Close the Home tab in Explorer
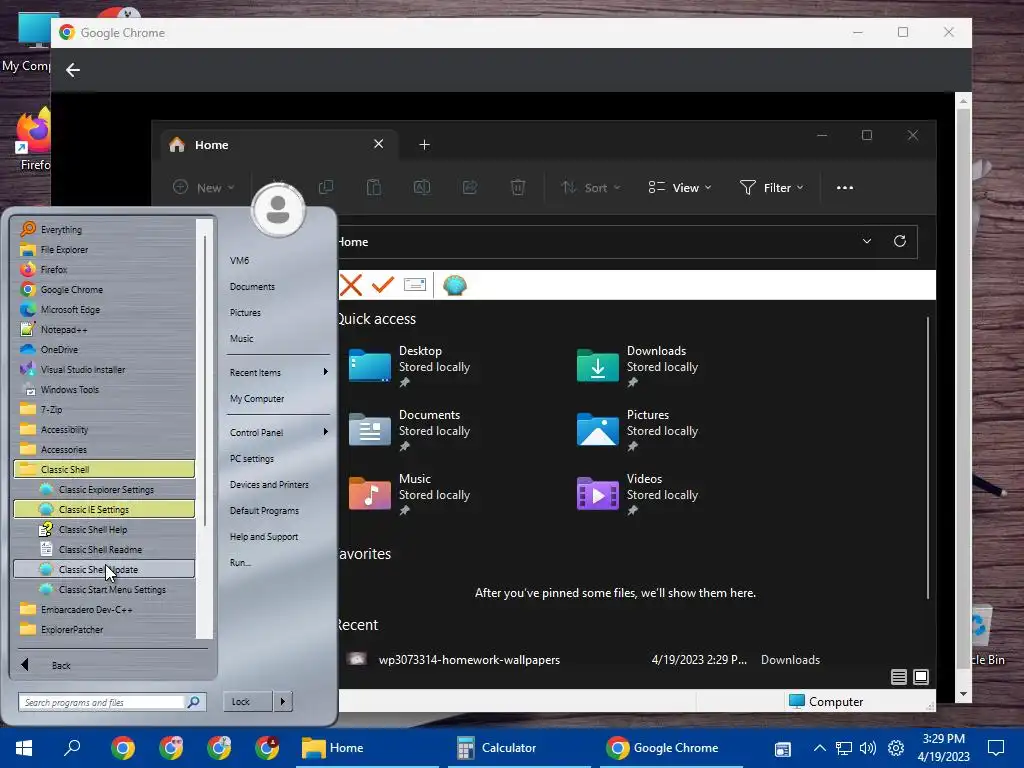Screen dimensions: 1024x768 pyautogui.click(x=379, y=144)
